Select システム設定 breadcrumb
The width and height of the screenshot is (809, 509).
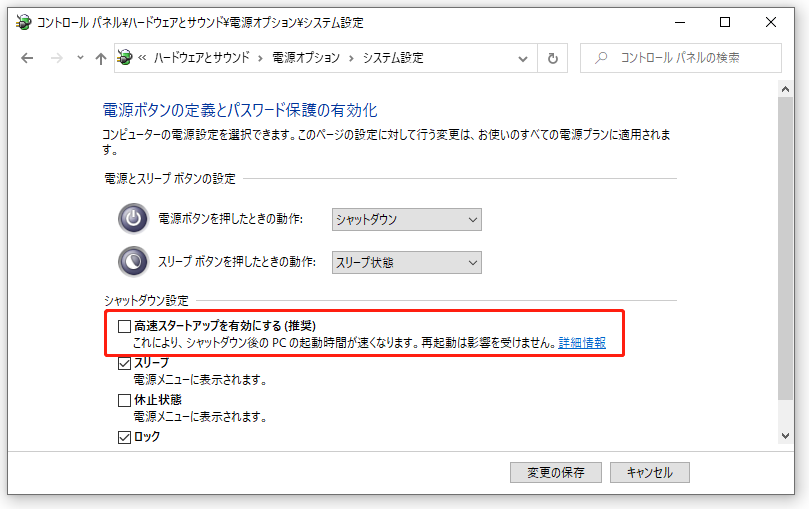pos(393,58)
